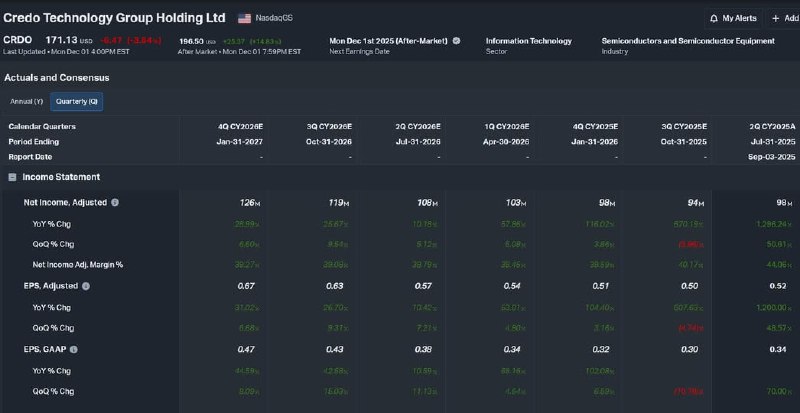Click the 0.47 GAAP EPS value
800x413 pixels.
click(246, 350)
